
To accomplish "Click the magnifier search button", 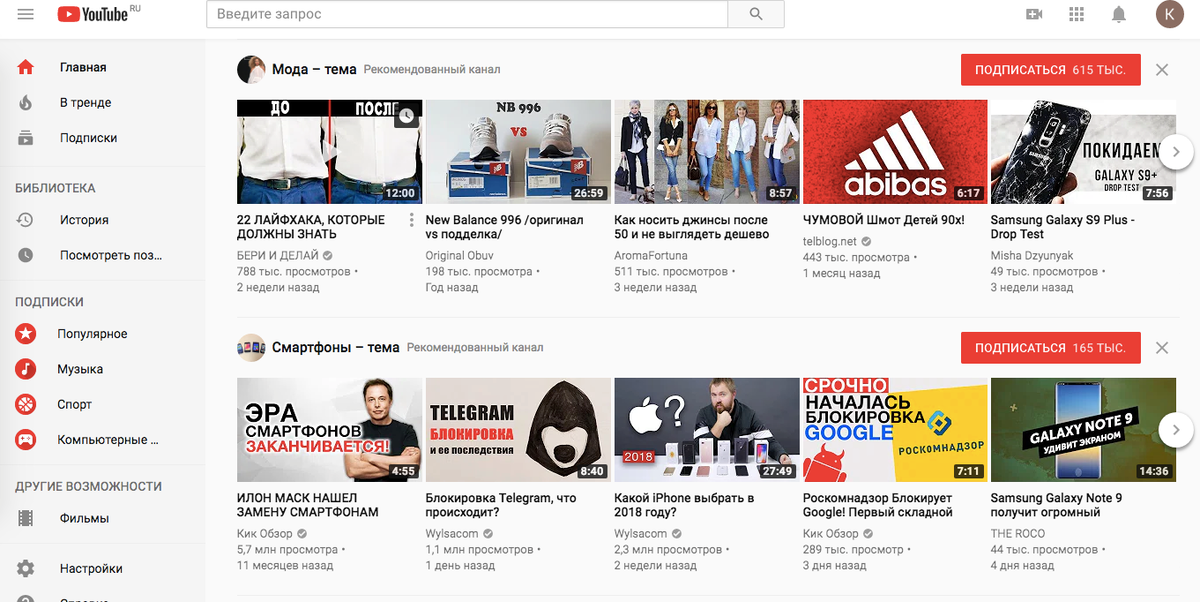I will 756,14.
